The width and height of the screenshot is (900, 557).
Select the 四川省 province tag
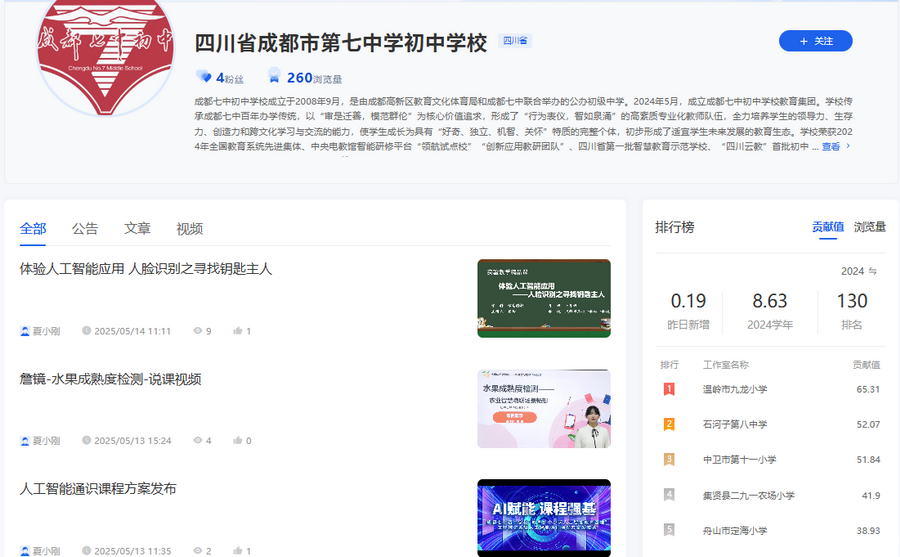[x=516, y=42]
